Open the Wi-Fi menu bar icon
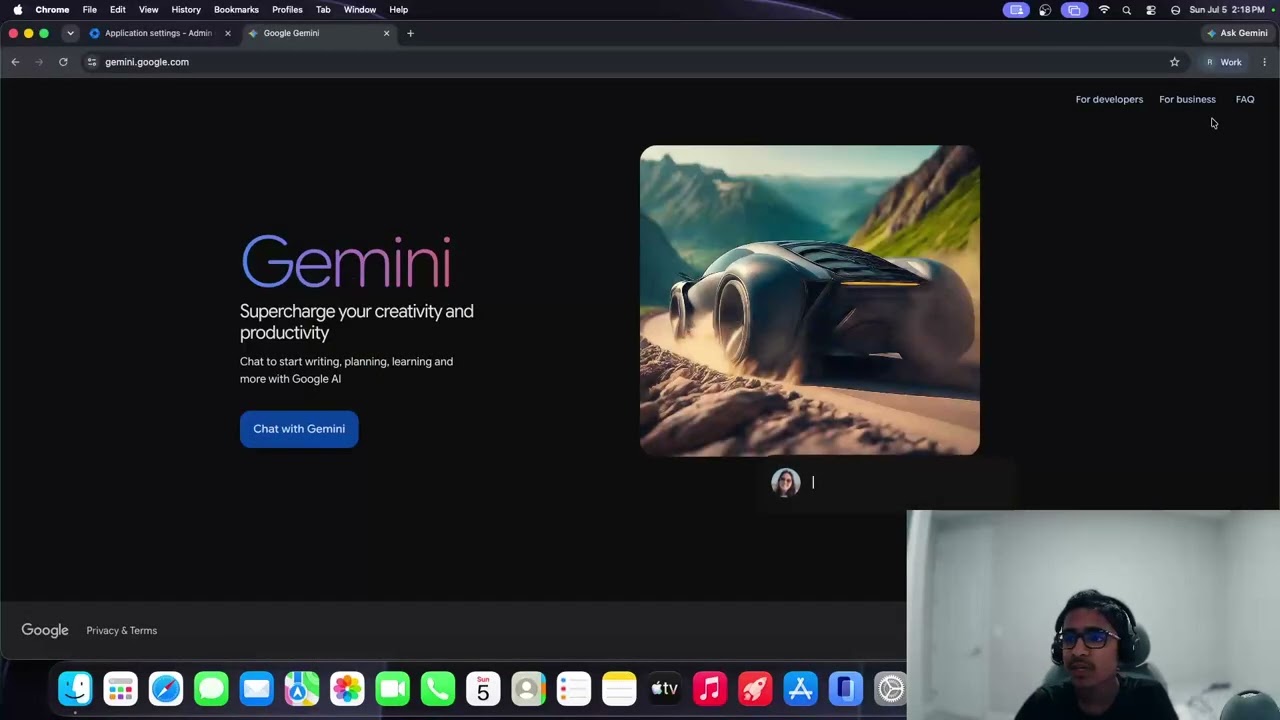The image size is (1280, 720). [x=1104, y=10]
